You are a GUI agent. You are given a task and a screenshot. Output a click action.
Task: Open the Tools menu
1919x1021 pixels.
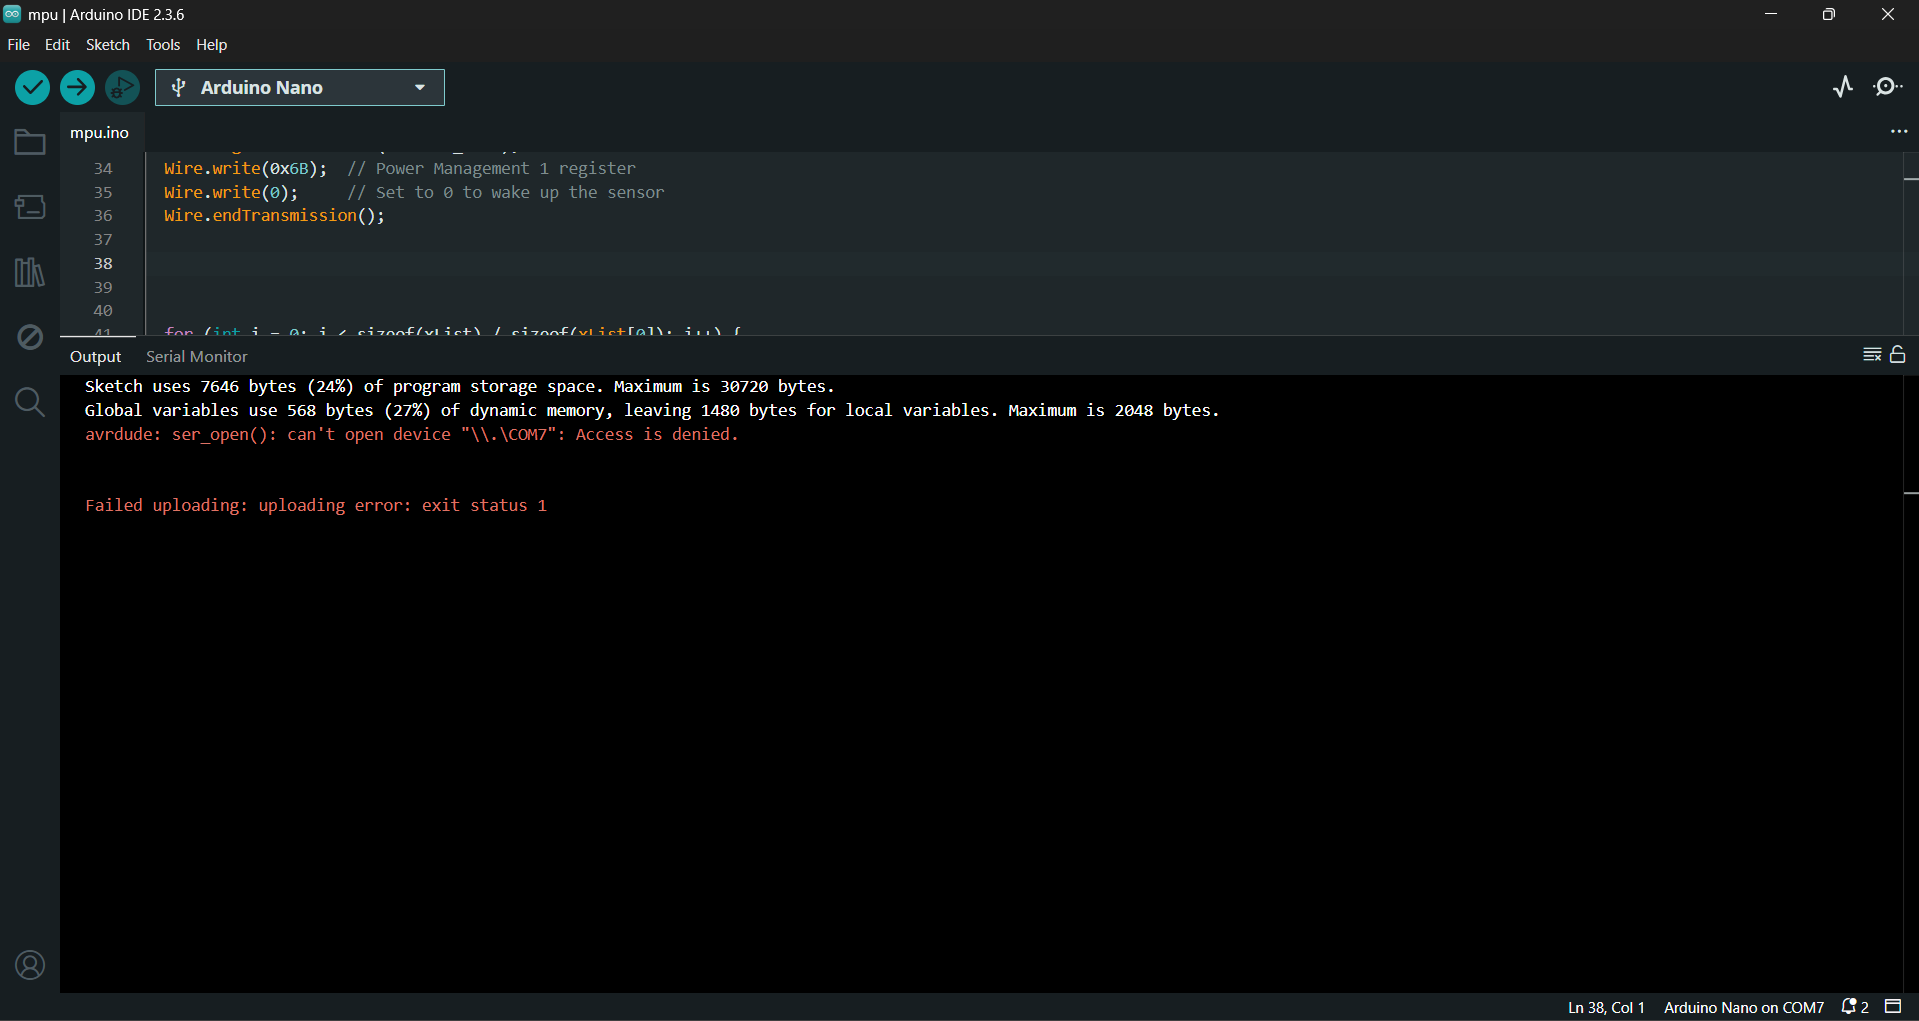[x=162, y=45]
